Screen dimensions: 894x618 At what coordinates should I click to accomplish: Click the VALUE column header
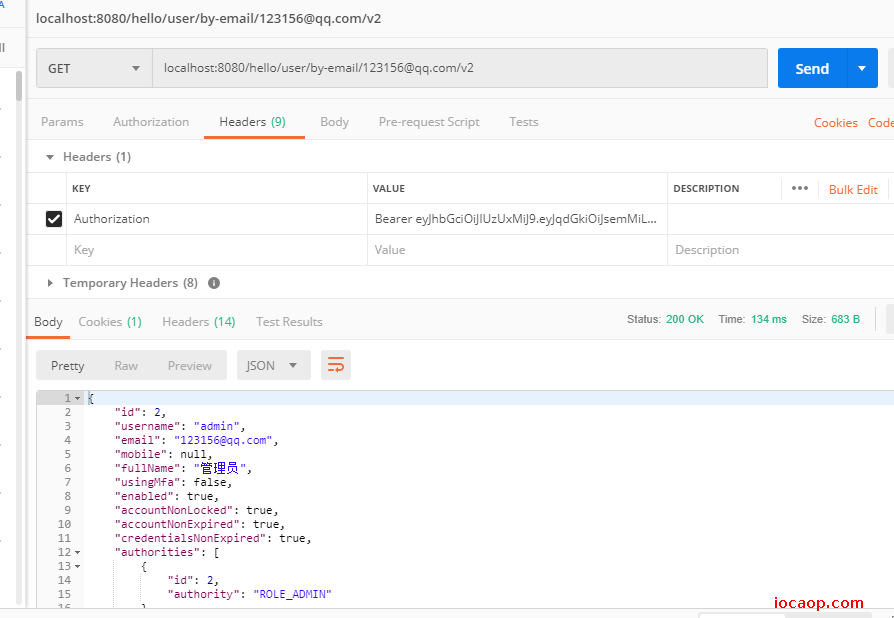389,189
